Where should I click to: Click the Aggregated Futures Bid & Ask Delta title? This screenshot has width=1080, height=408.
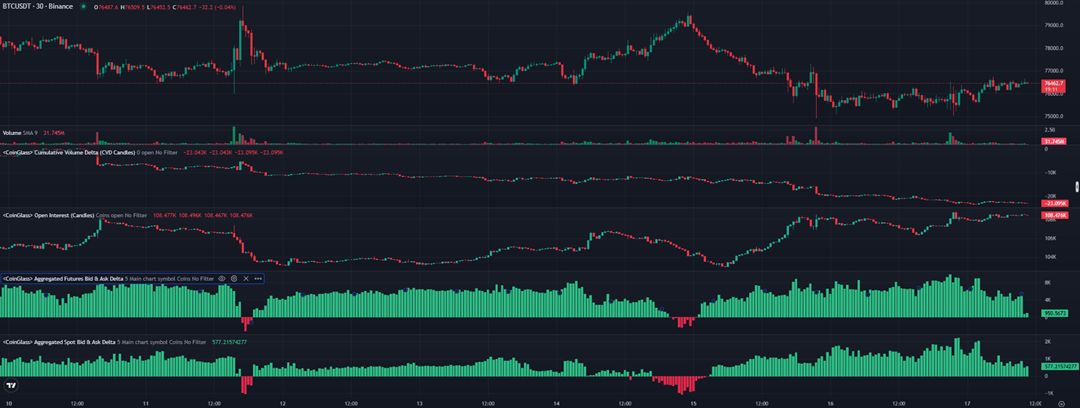(63, 278)
